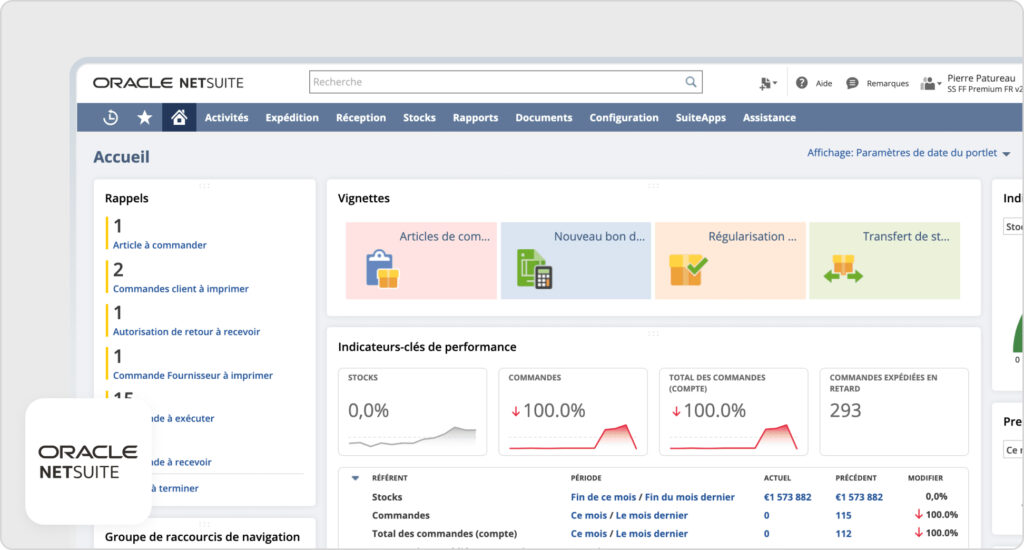Click the Home icon in navigation bar
This screenshot has width=1024, height=550.
click(x=179, y=118)
